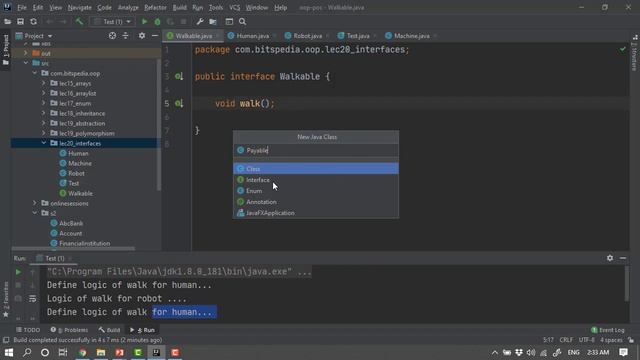
Task: Start debugging with the bug icon
Action: click(157, 22)
